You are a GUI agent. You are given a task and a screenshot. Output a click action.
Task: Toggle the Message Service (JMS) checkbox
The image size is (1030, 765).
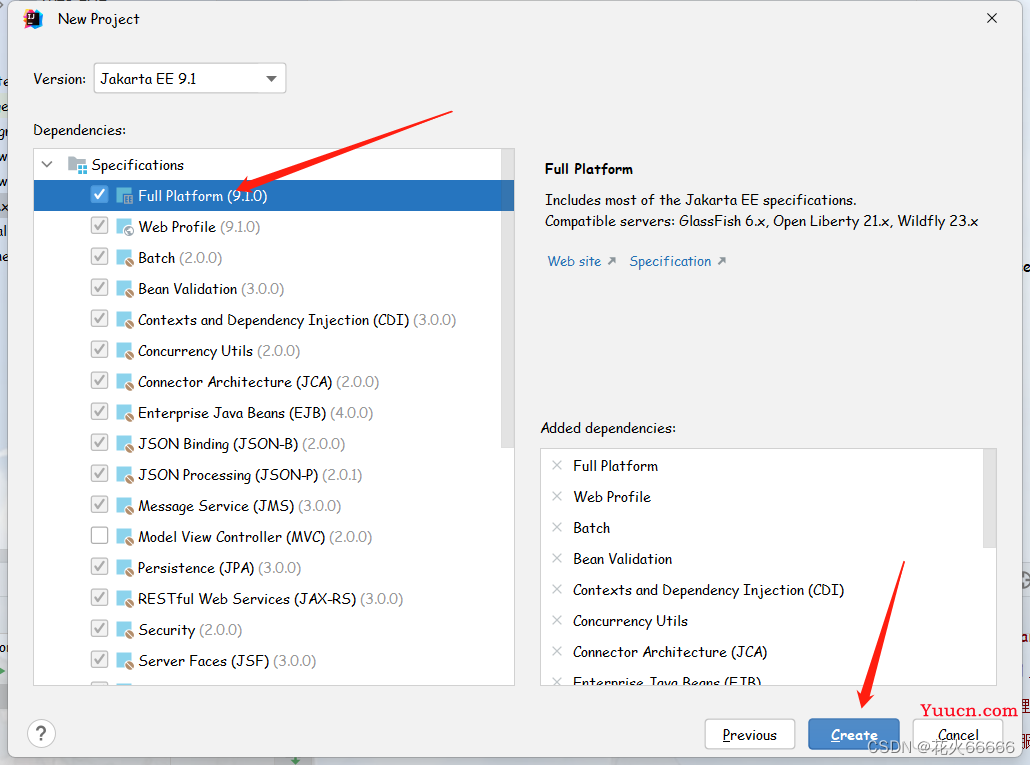[x=99, y=505]
